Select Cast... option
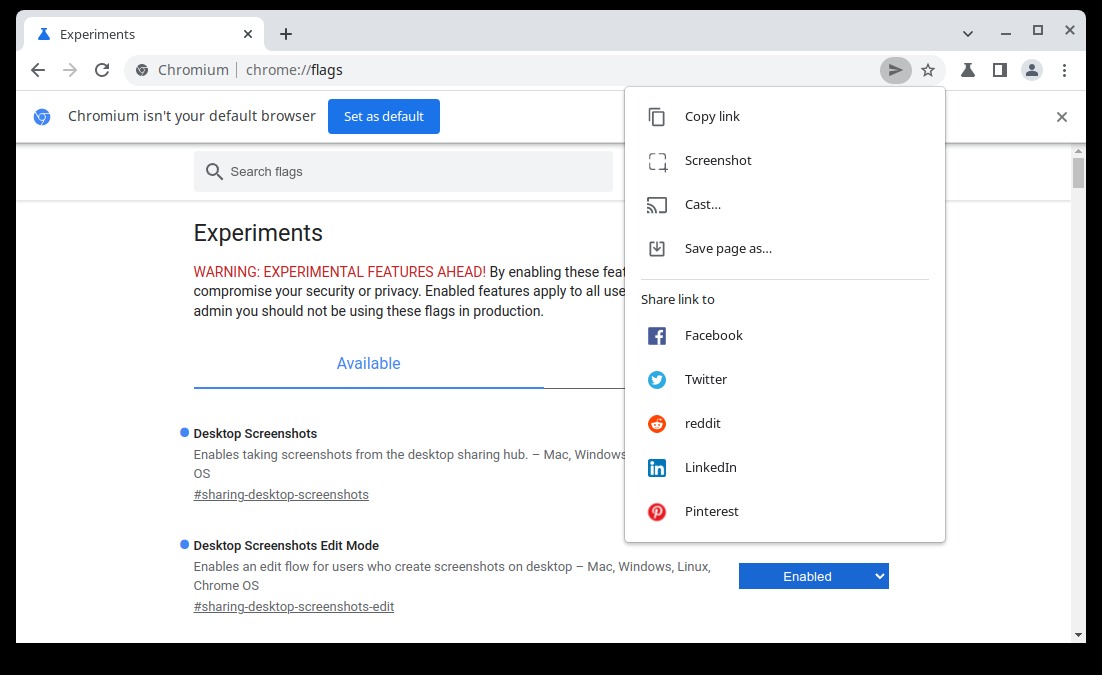 [702, 205]
